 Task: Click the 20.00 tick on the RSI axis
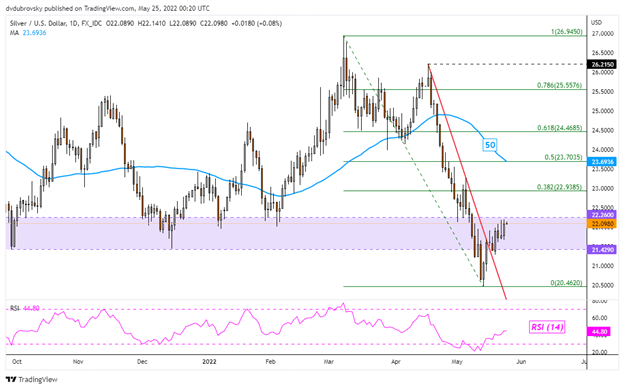click(x=599, y=352)
